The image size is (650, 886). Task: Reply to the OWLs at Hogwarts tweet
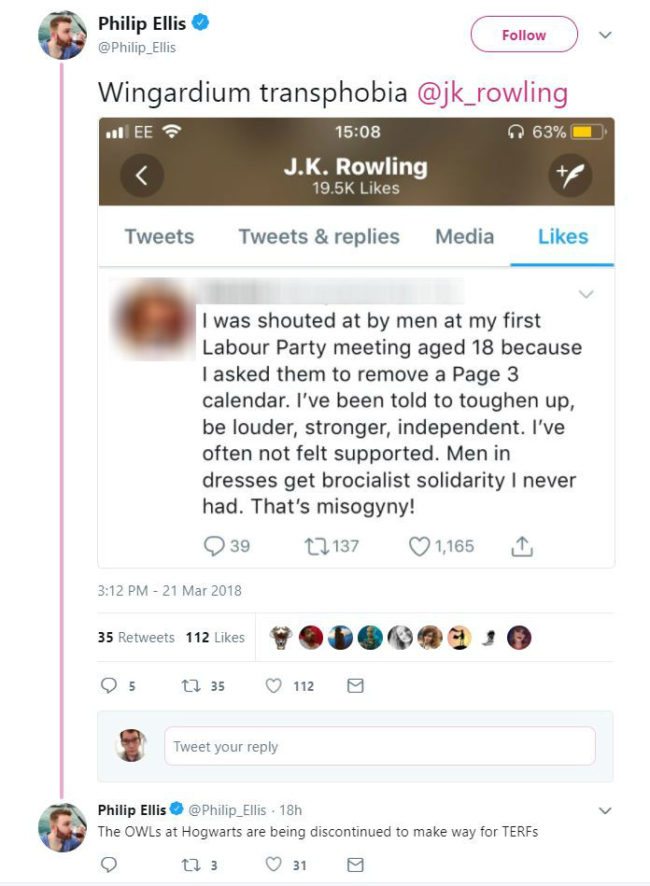(110, 864)
